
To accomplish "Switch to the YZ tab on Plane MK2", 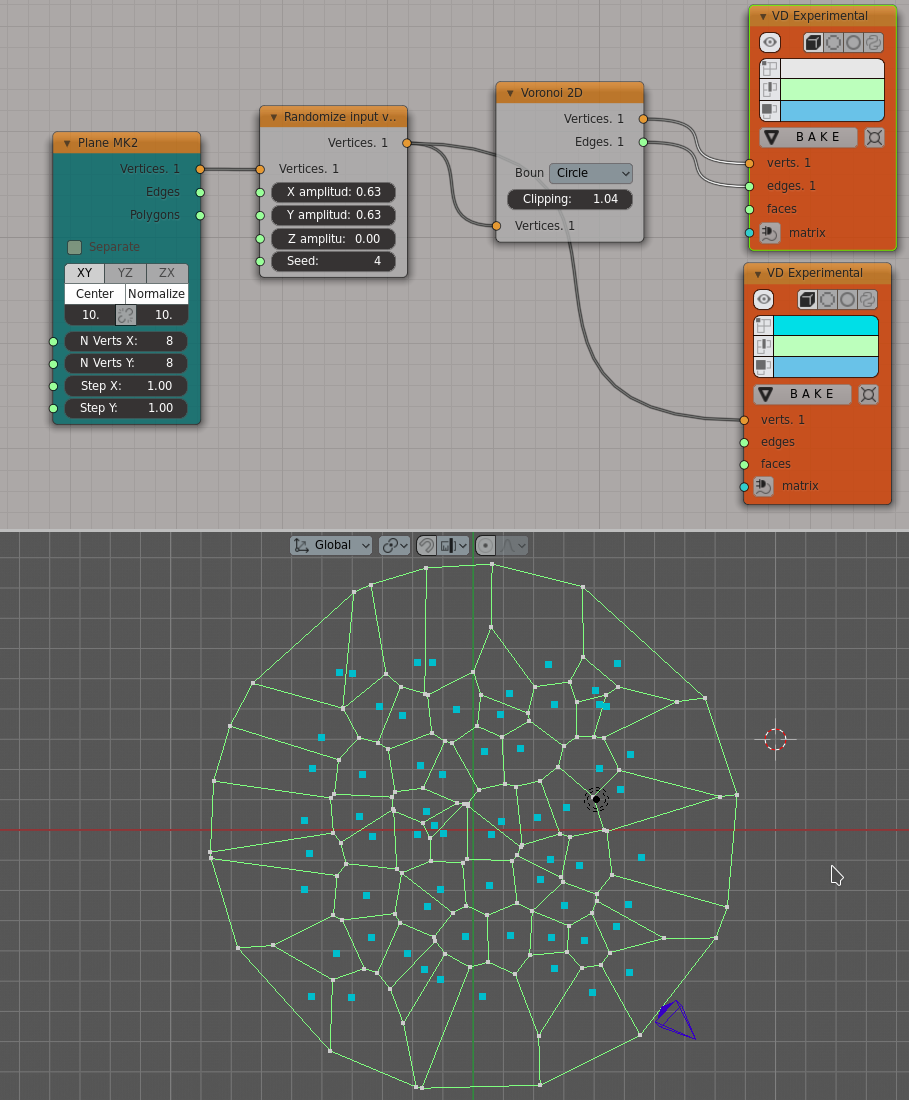I will tap(125, 273).
